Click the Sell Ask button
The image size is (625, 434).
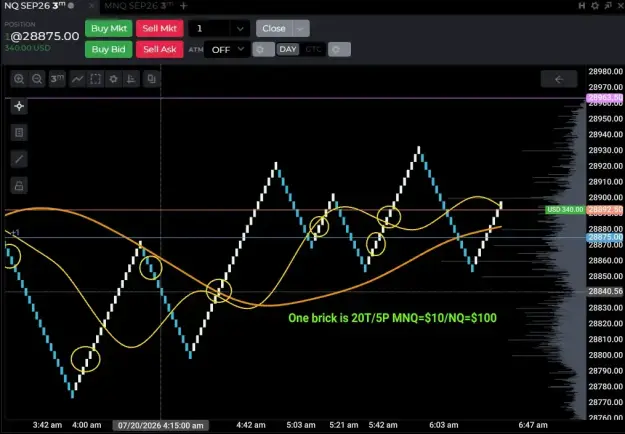(x=159, y=49)
